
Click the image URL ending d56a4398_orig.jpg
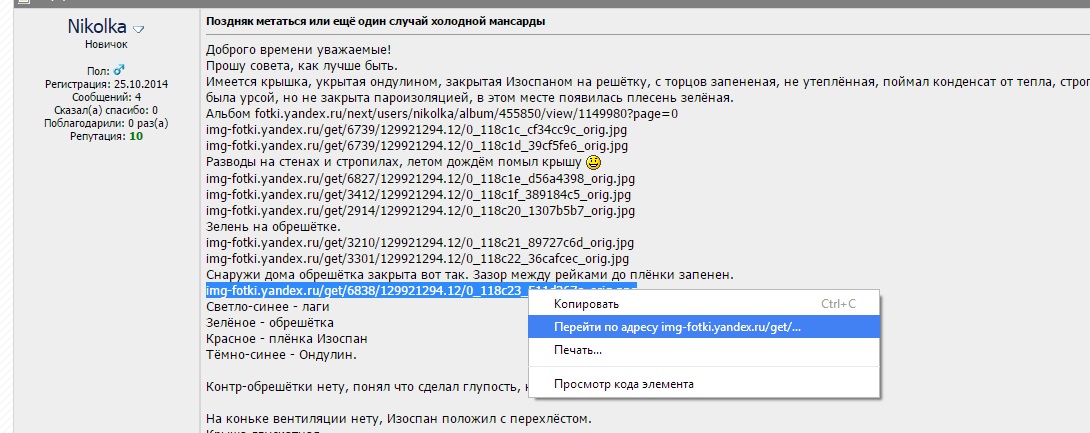(x=420, y=179)
